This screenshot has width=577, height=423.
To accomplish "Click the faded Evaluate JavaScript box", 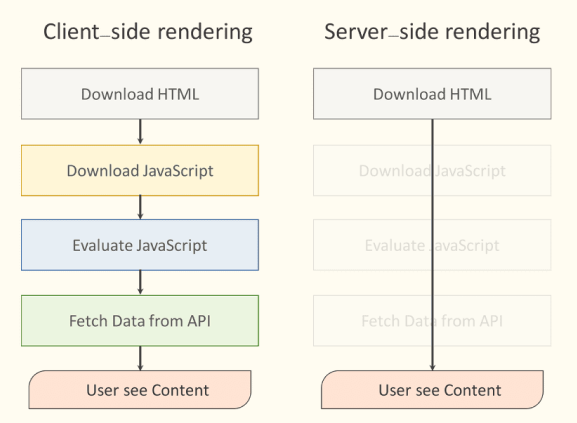I will pos(432,245).
